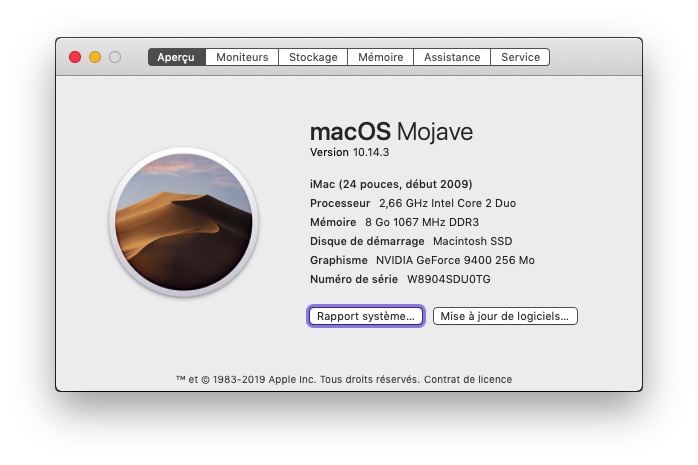Screen dimensions: 698x465
Task: Click the serial number W8904SDU0TG
Action: tap(449, 279)
